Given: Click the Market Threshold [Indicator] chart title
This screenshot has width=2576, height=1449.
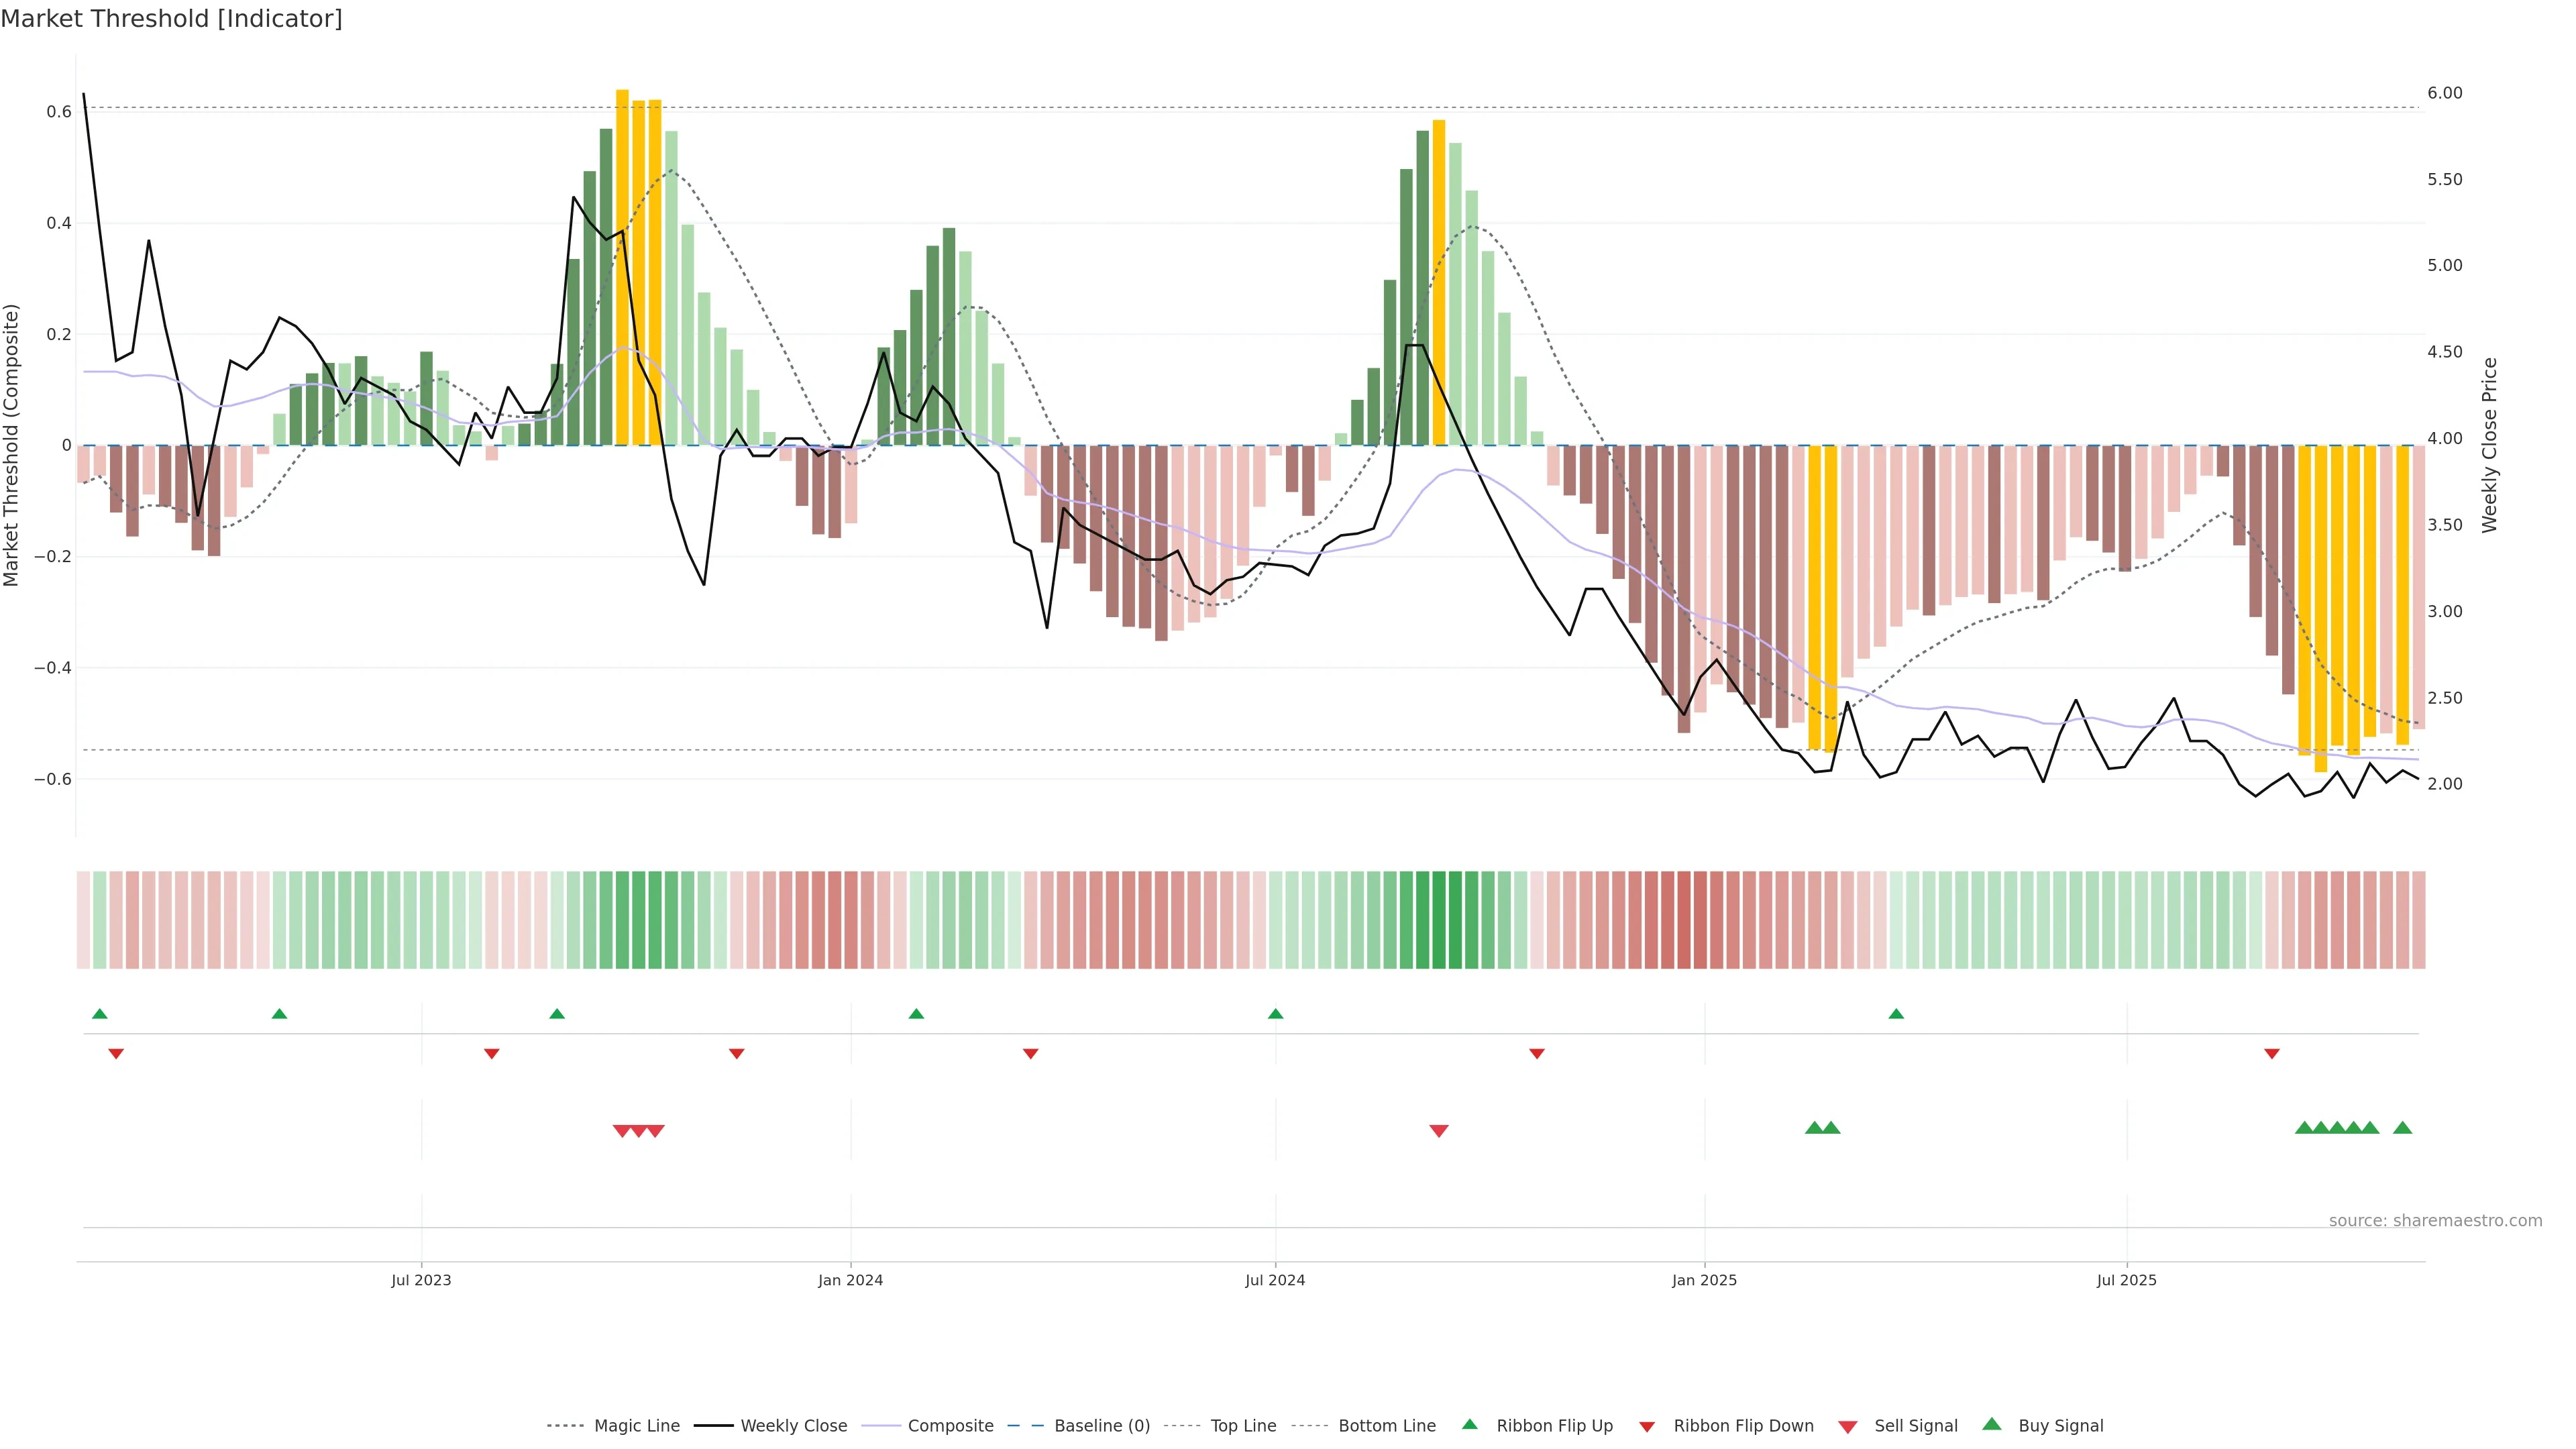Looking at the screenshot, I should [172, 19].
